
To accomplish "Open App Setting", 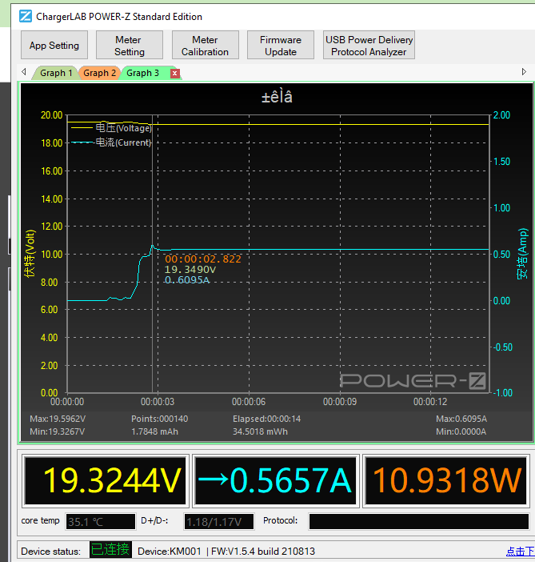I will [54, 45].
